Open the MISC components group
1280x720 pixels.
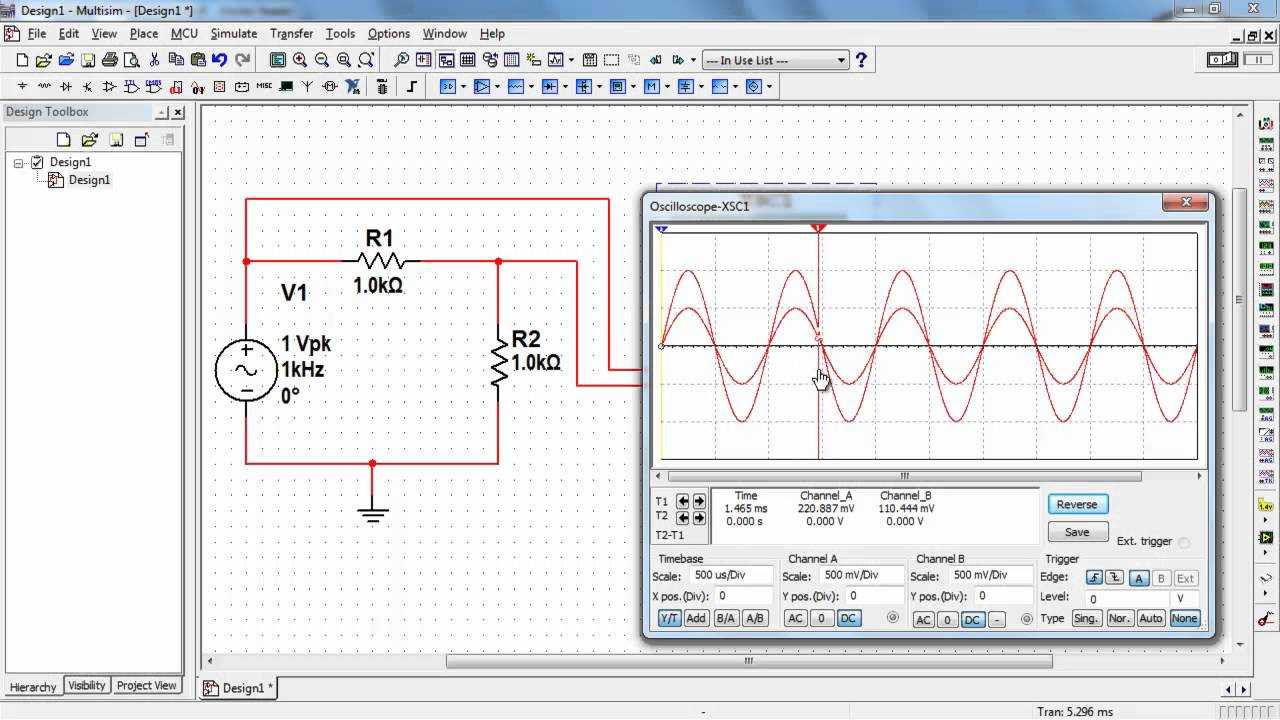[x=264, y=86]
